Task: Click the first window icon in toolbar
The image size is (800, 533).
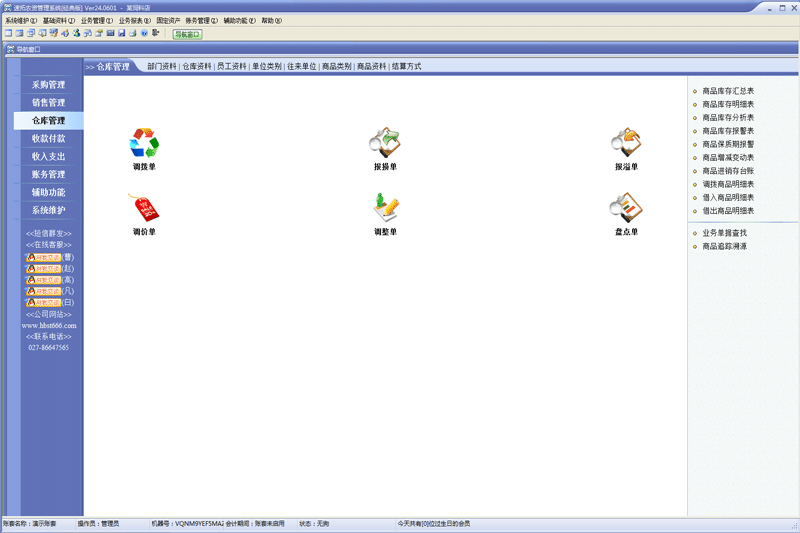Action: pos(8,33)
